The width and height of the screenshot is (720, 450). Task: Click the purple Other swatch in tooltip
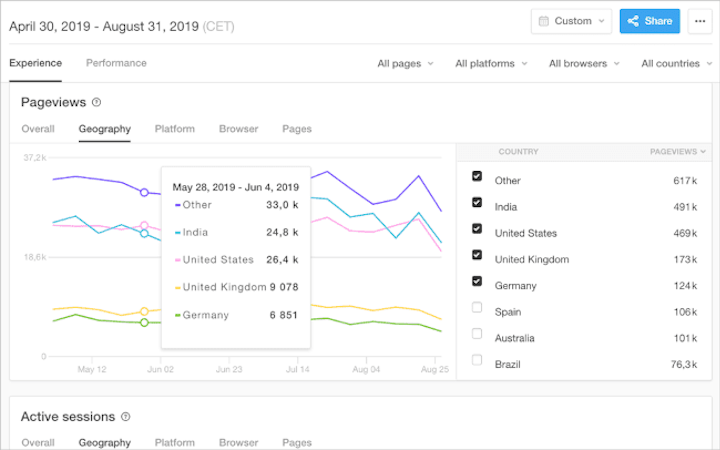[x=178, y=205]
